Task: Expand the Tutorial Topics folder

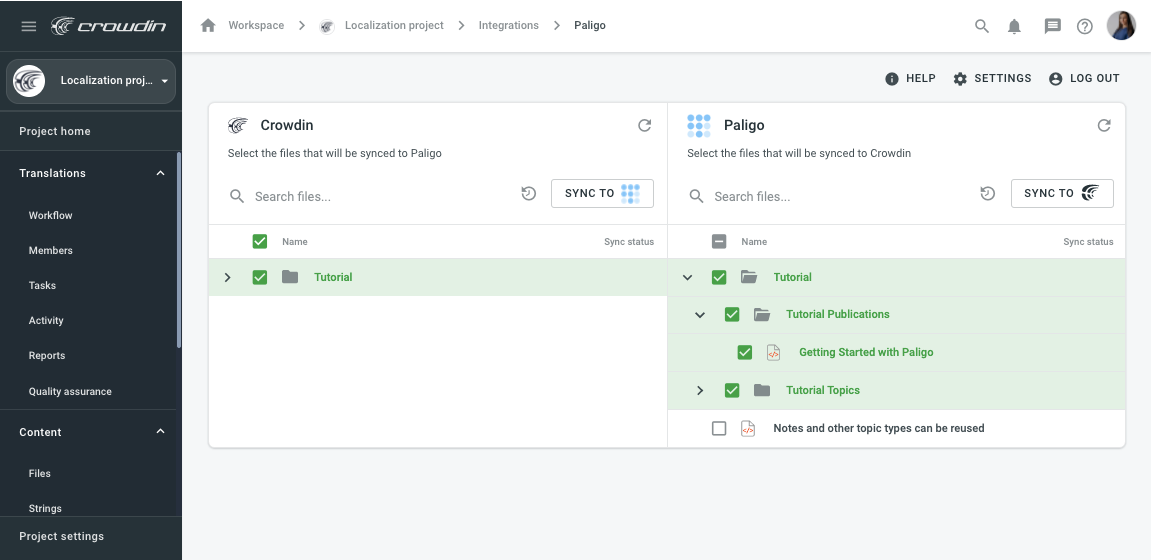Action: (700, 390)
